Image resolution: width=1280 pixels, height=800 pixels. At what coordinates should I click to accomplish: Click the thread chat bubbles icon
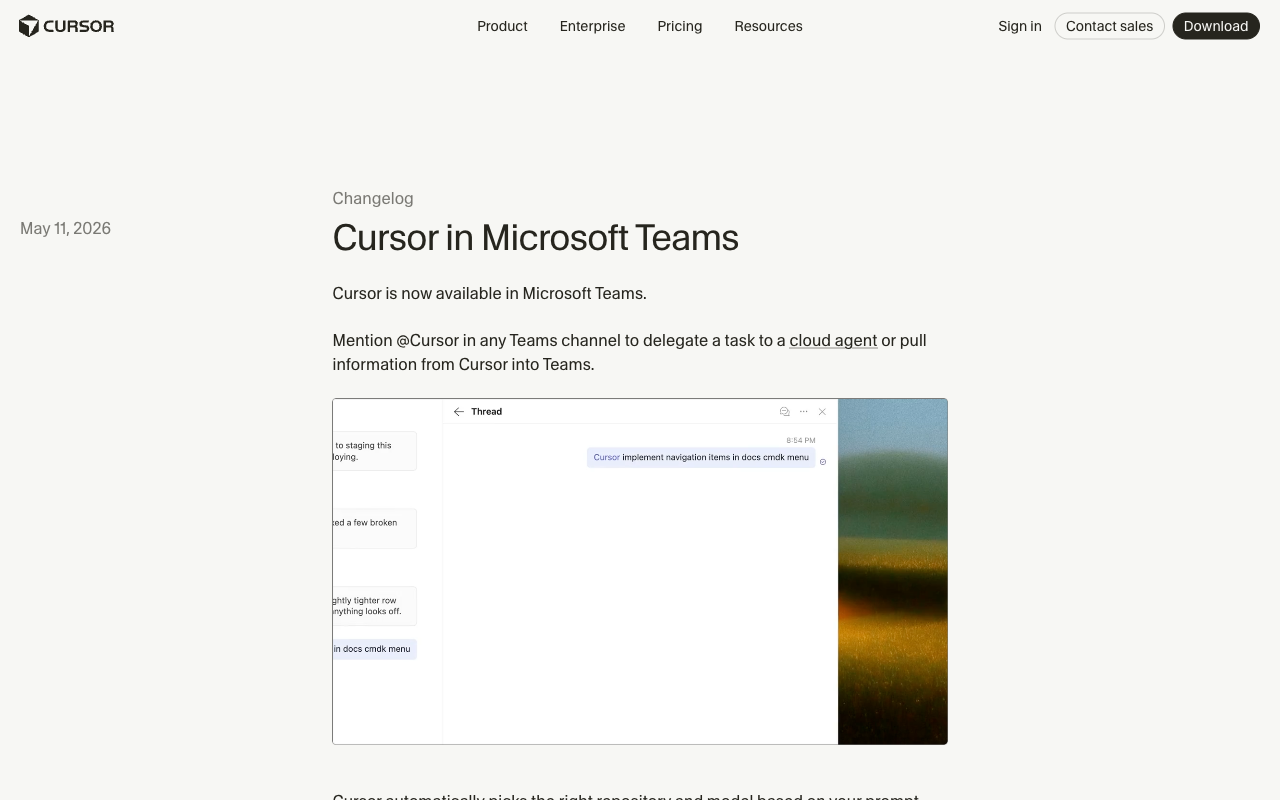pyautogui.click(x=784, y=411)
